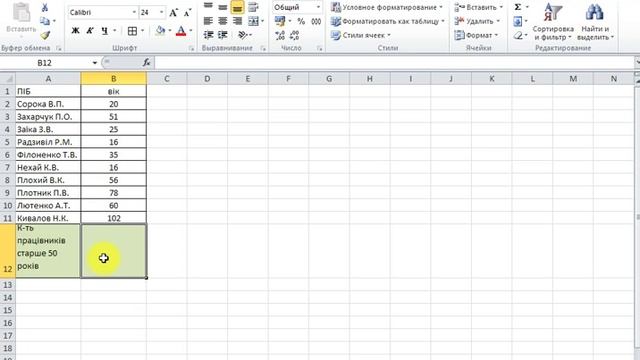Click the fill color paint bucket
The width and height of the screenshot is (640, 360).
pos(160,31)
